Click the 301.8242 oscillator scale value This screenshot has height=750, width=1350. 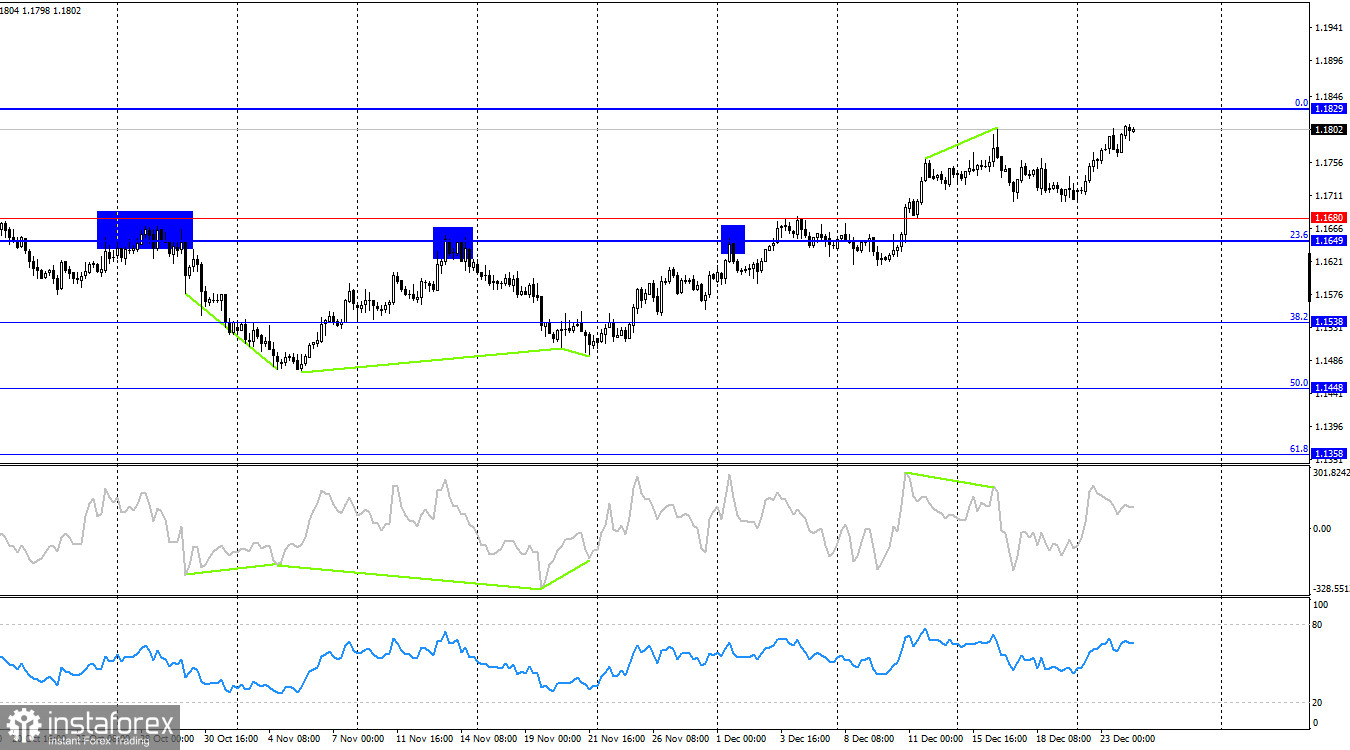[x=1330, y=473]
